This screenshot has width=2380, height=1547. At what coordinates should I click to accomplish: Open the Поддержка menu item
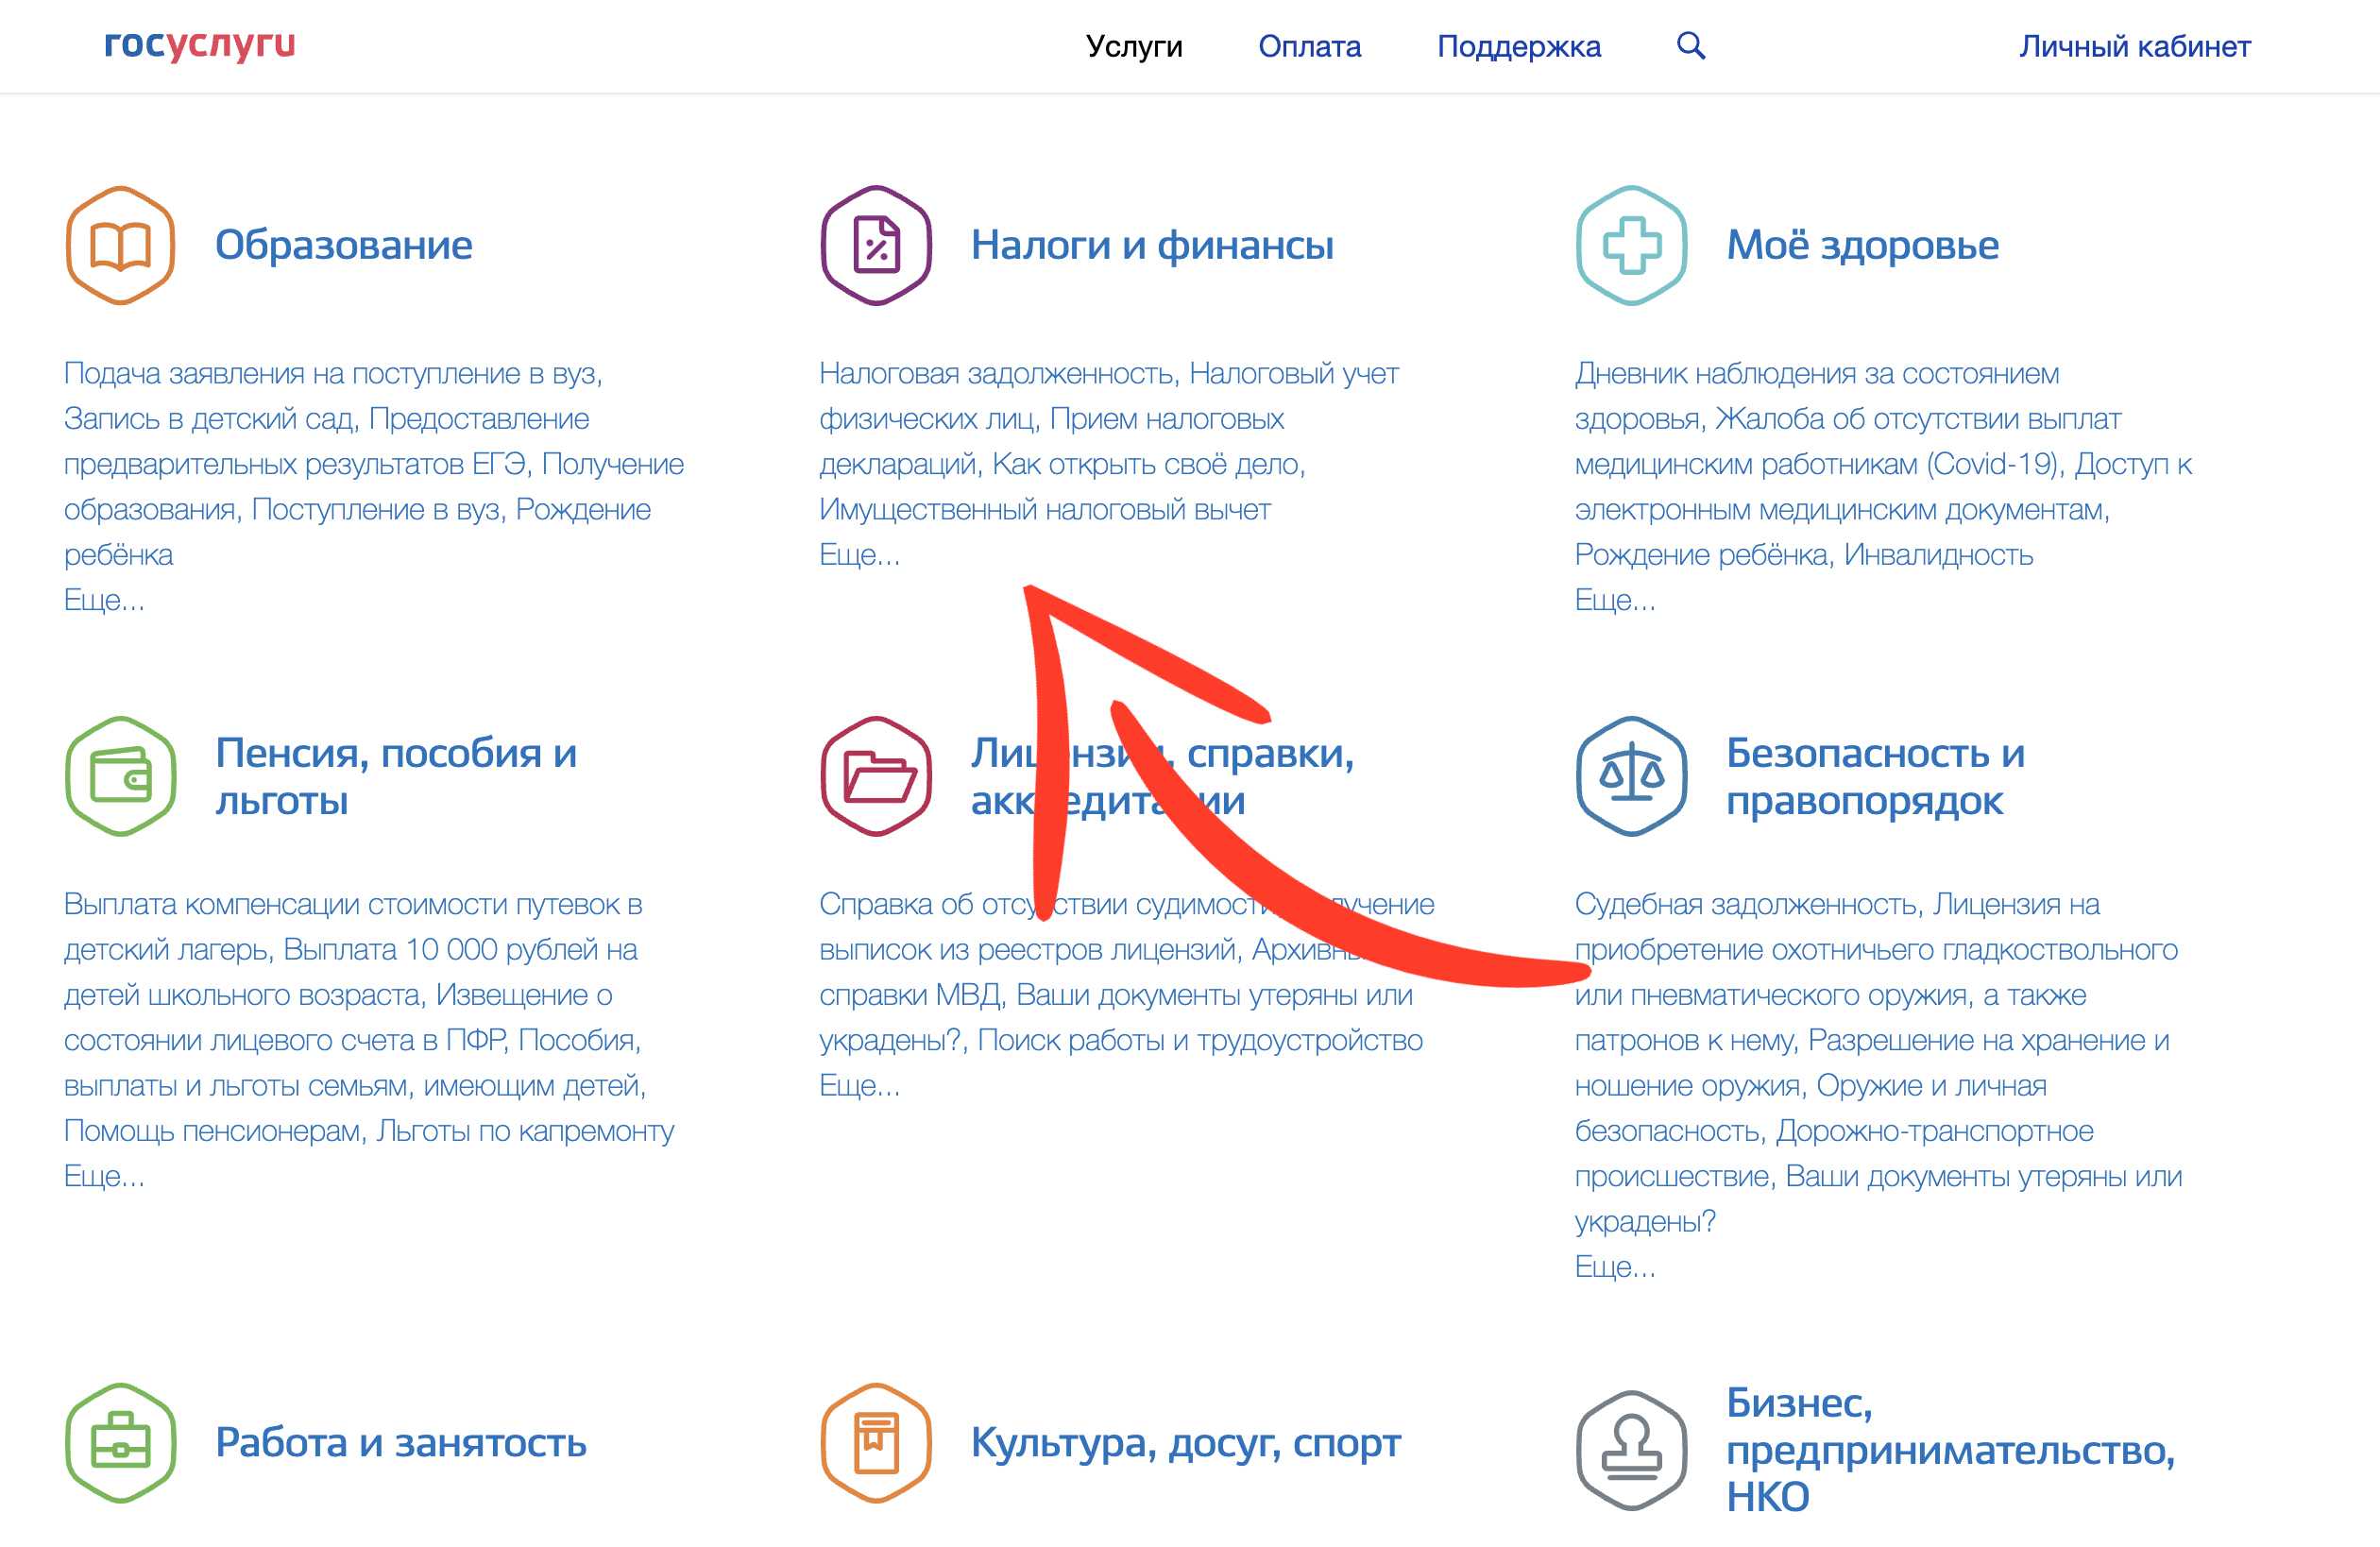[x=1519, y=46]
